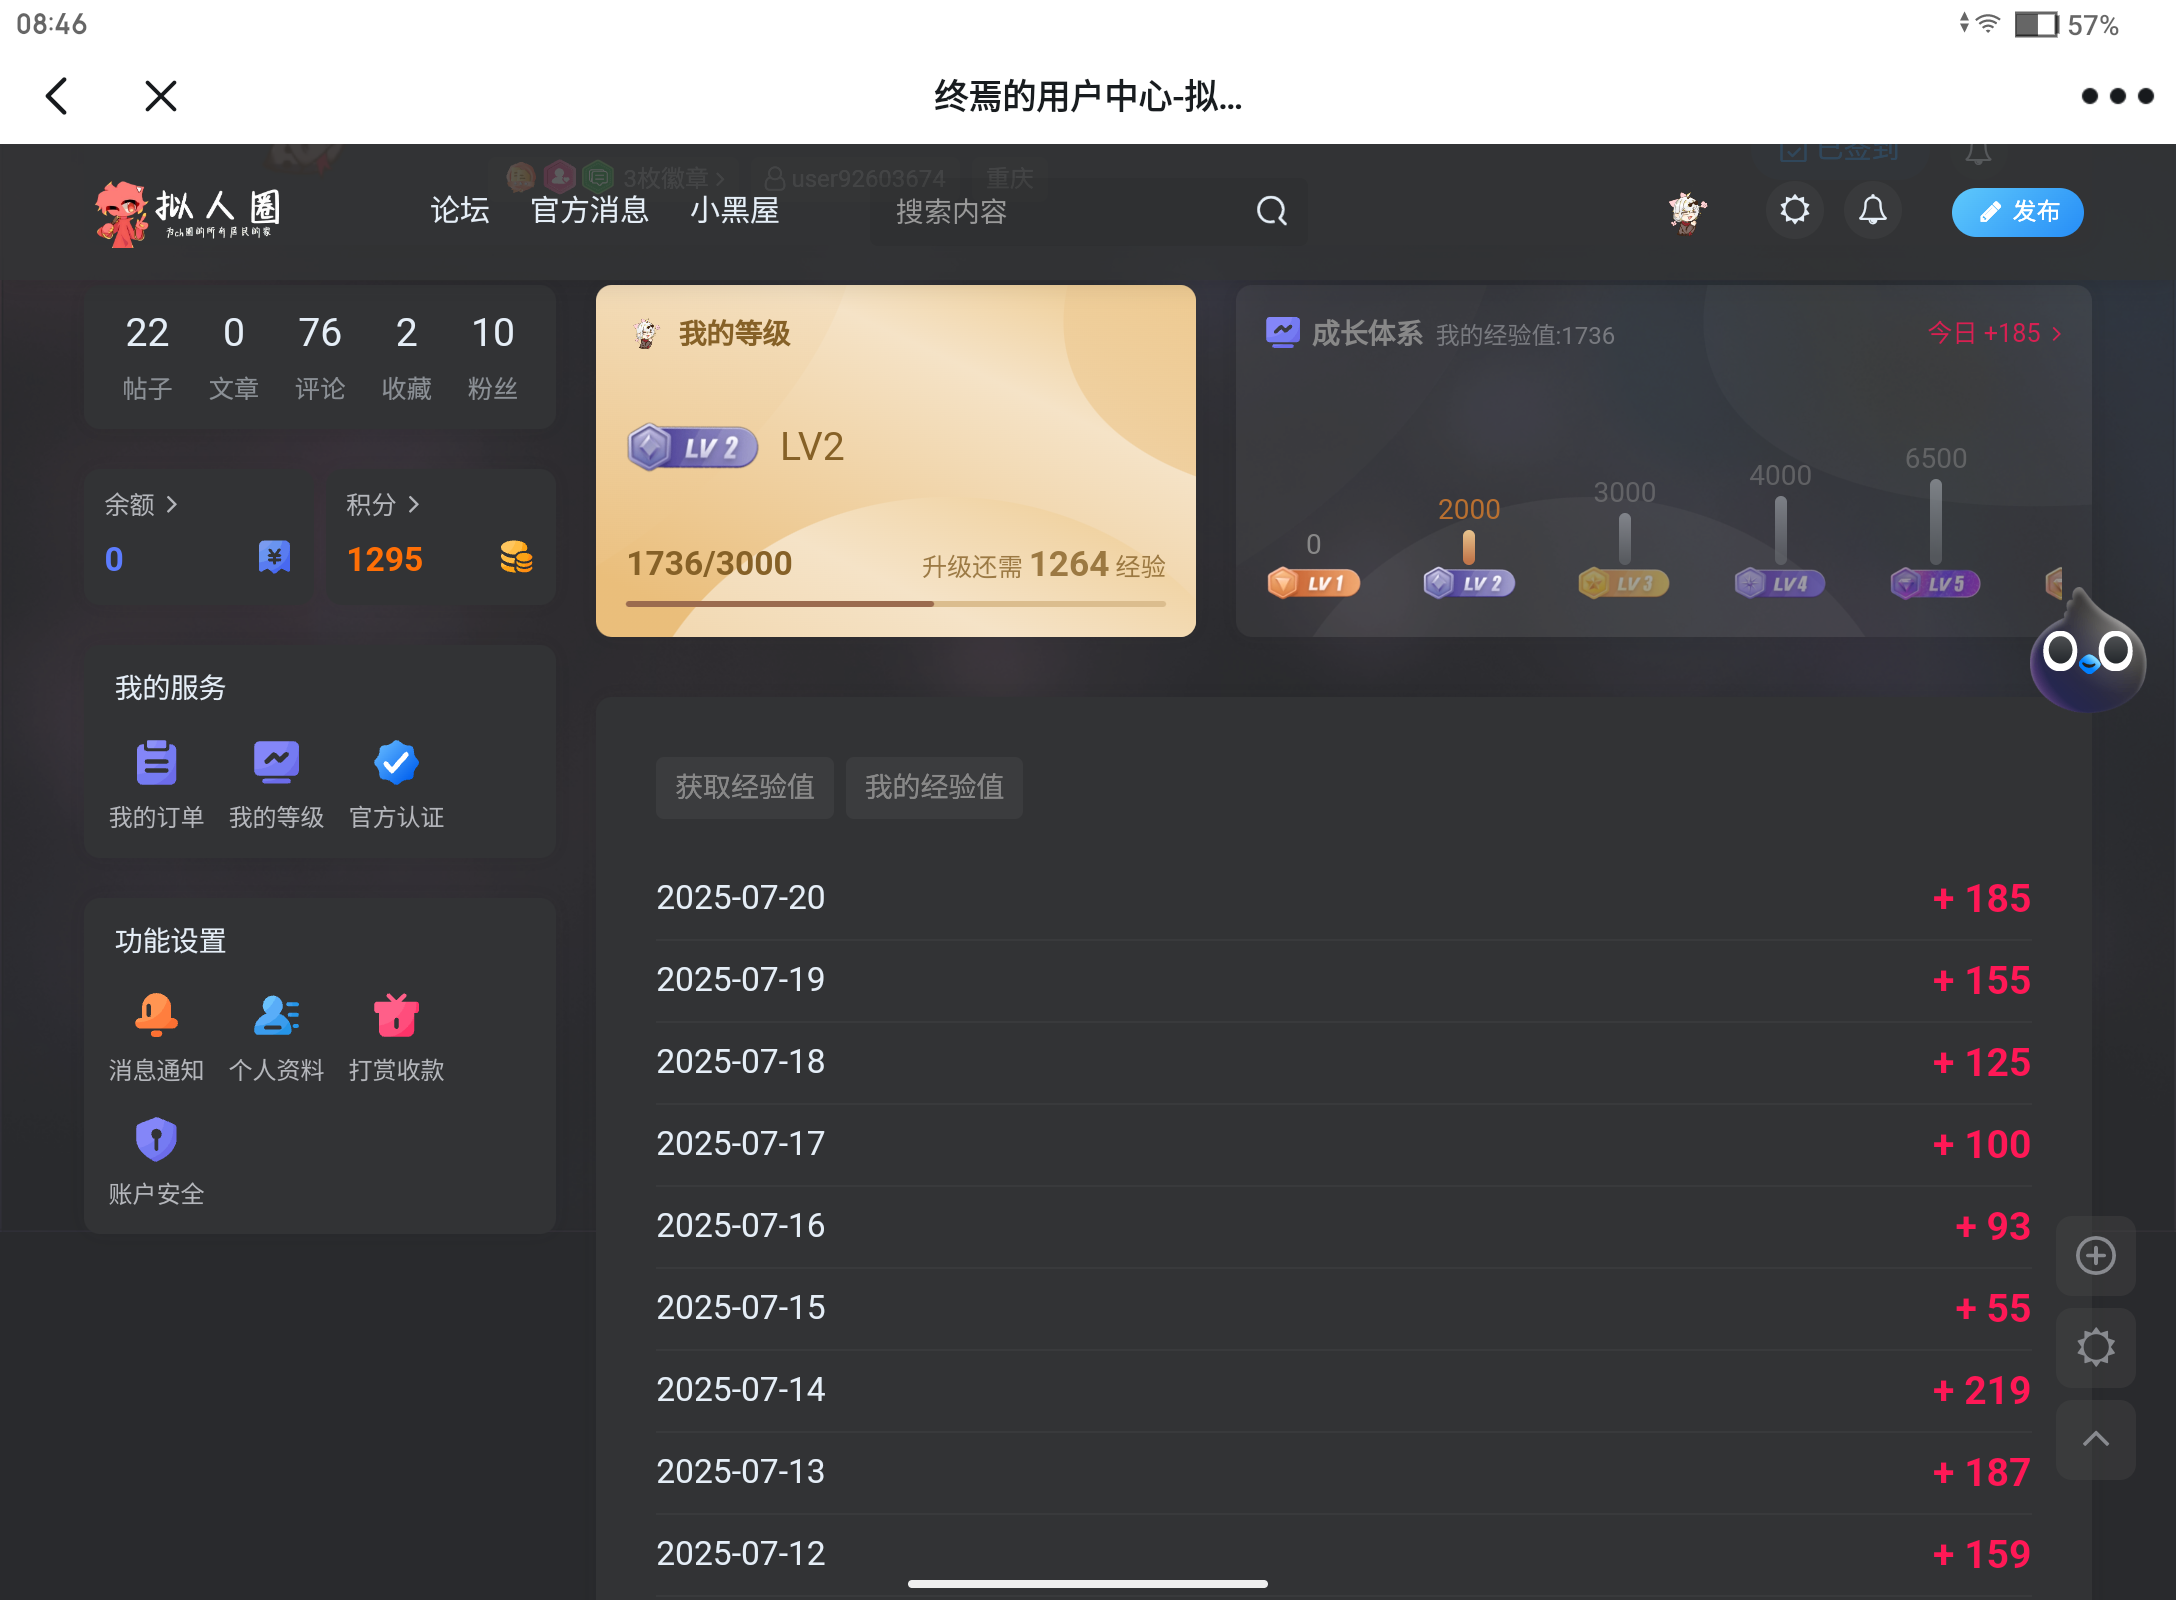Click the 08:46 clock in status bar

click(52, 24)
